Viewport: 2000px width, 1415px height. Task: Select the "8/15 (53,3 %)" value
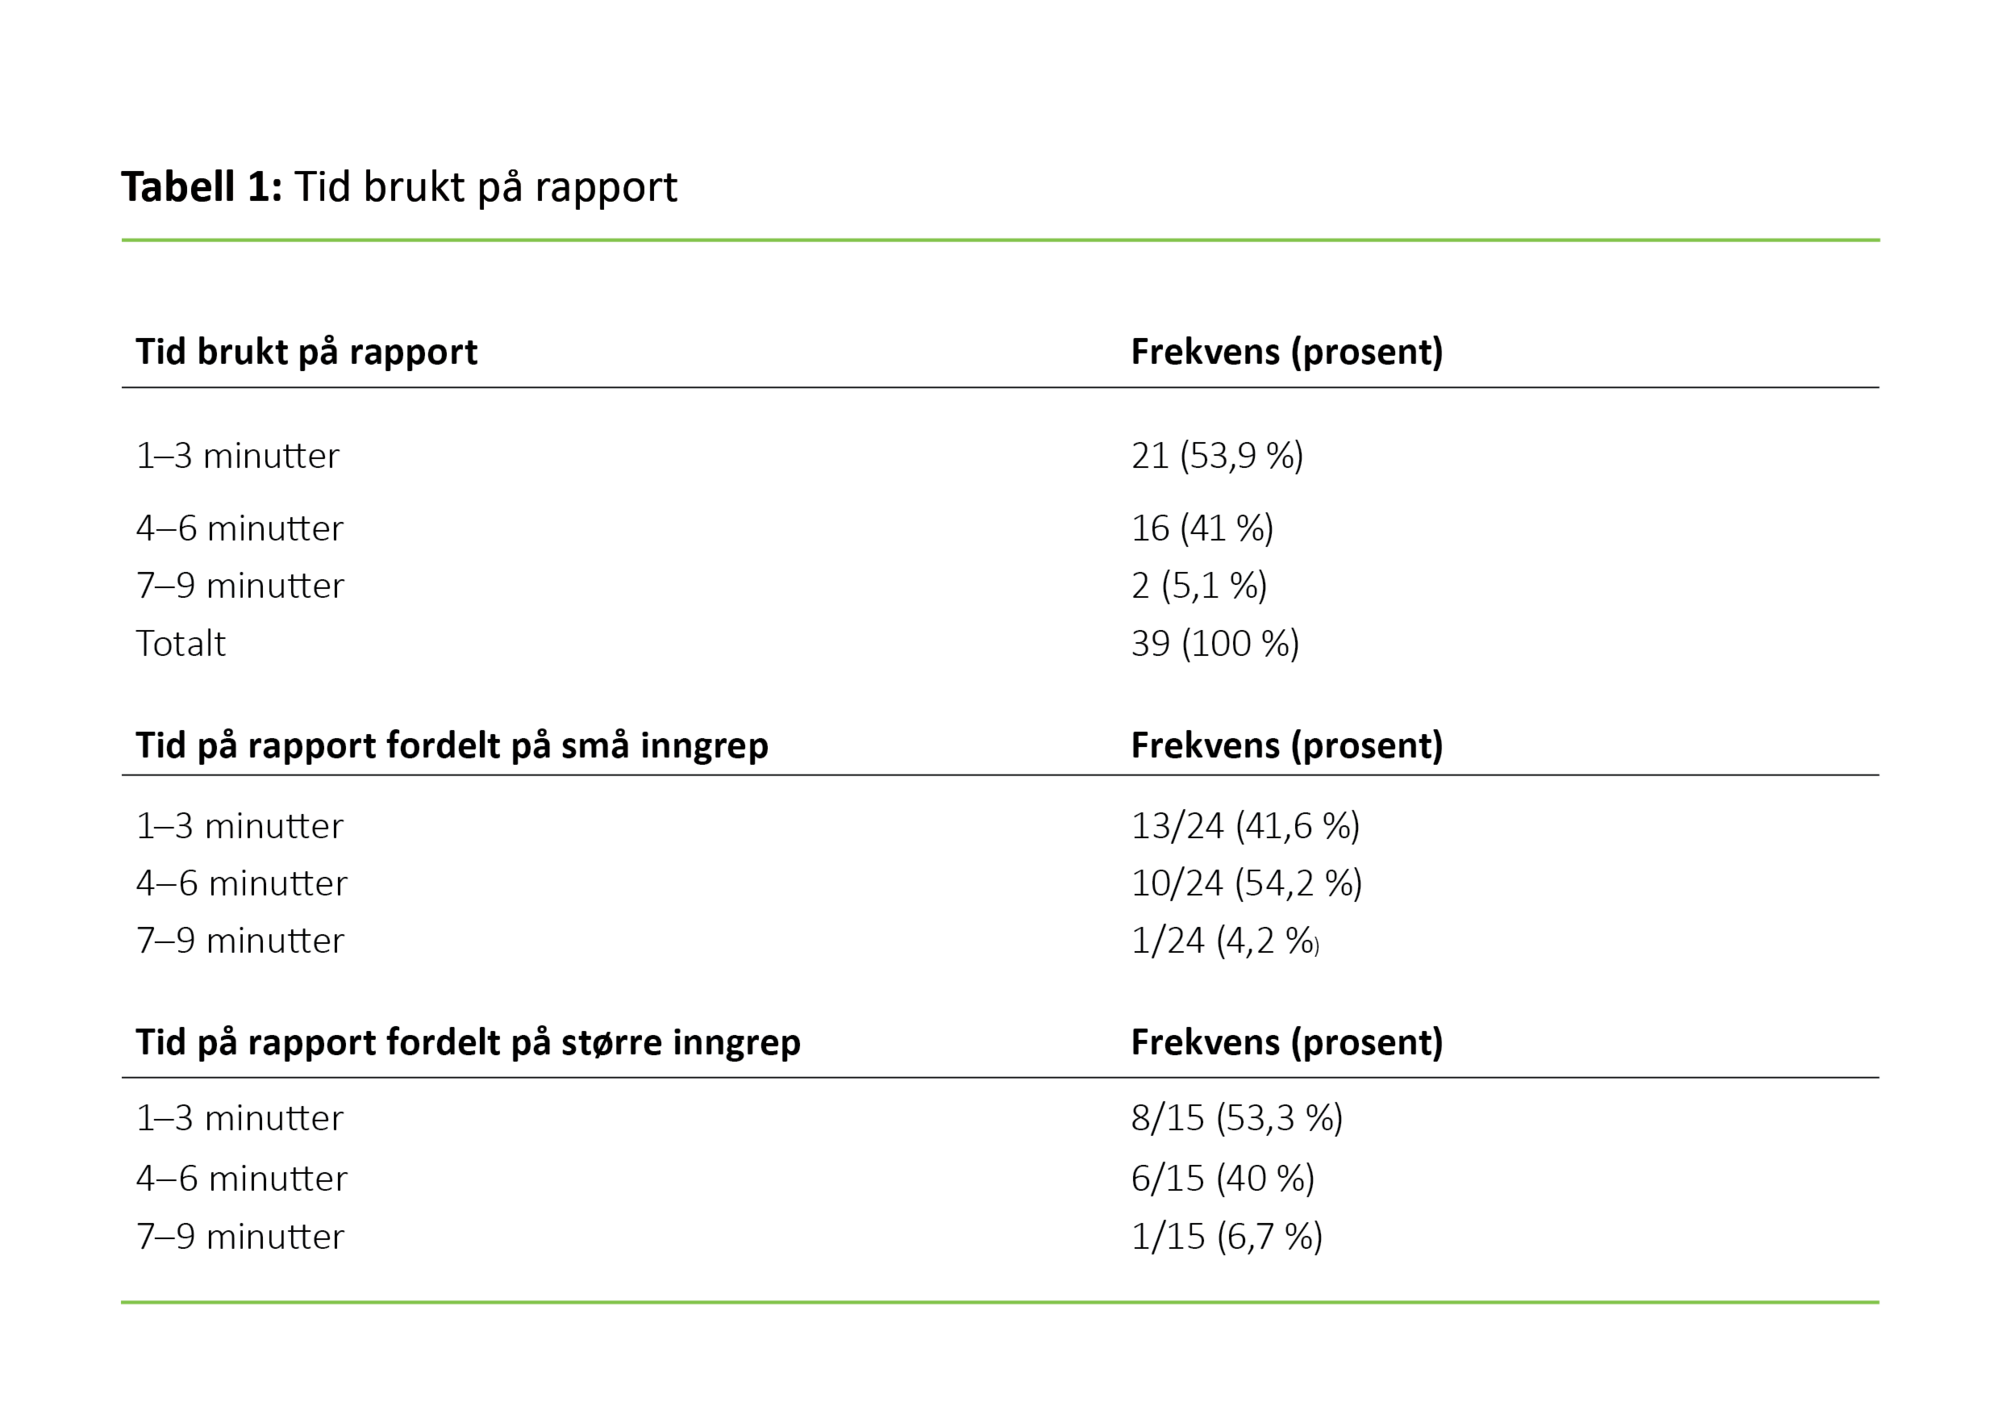coord(1236,1118)
